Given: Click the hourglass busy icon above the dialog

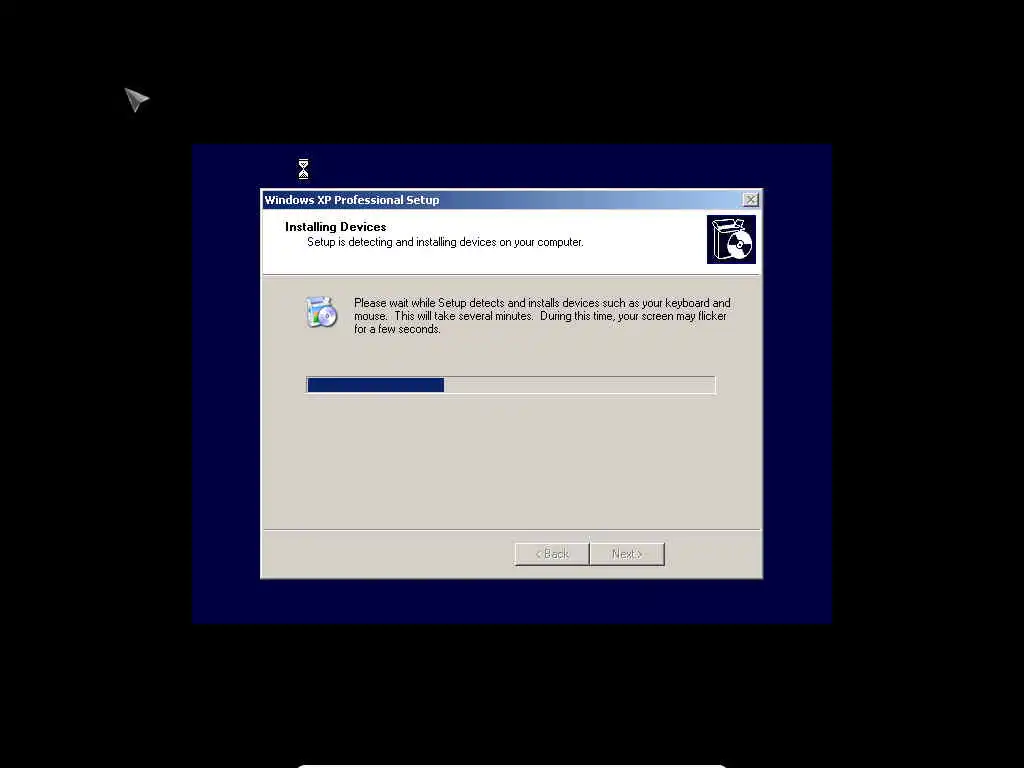Looking at the screenshot, I should pos(303,168).
